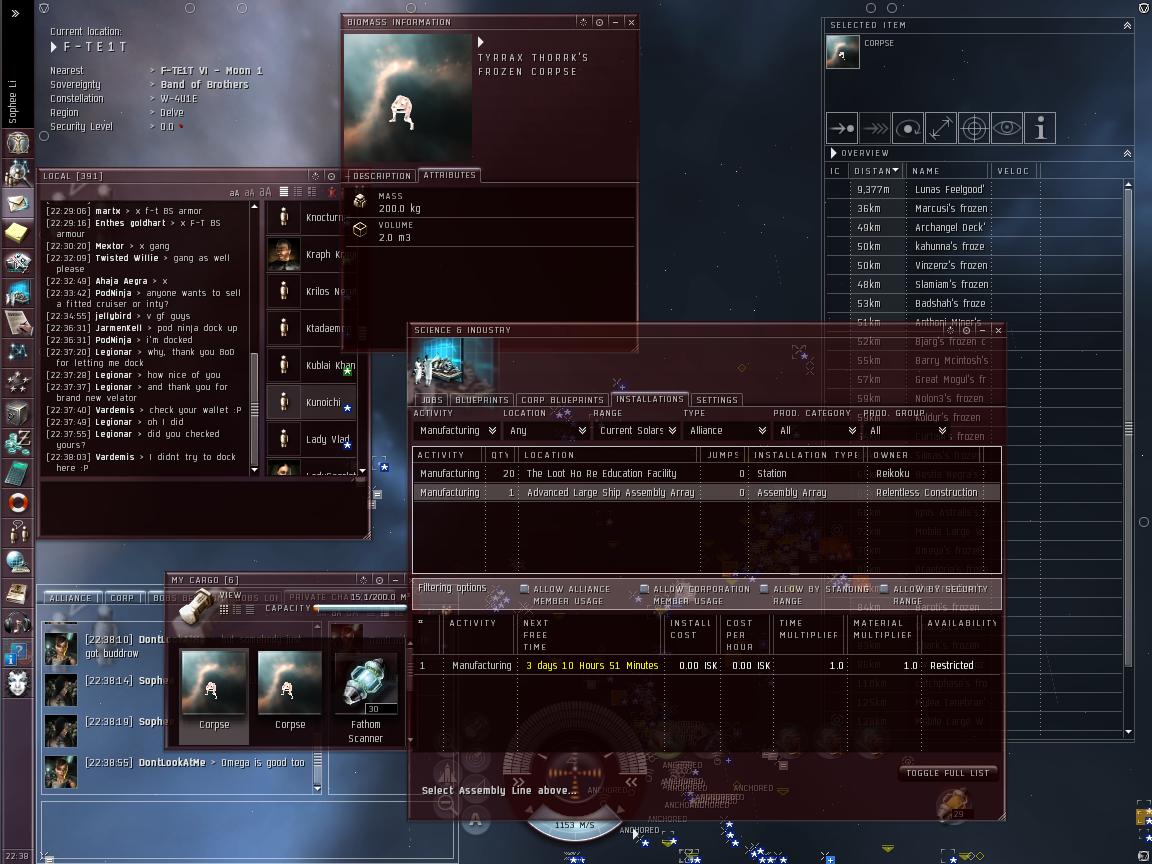The height and width of the screenshot is (864, 1152).
Task: Open the Range dropdown showing Current Solars
Action: coord(636,431)
